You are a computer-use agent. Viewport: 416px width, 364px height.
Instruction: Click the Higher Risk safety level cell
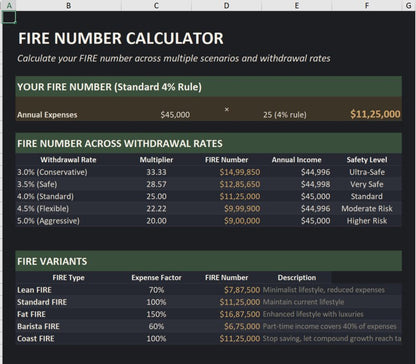pos(367,221)
